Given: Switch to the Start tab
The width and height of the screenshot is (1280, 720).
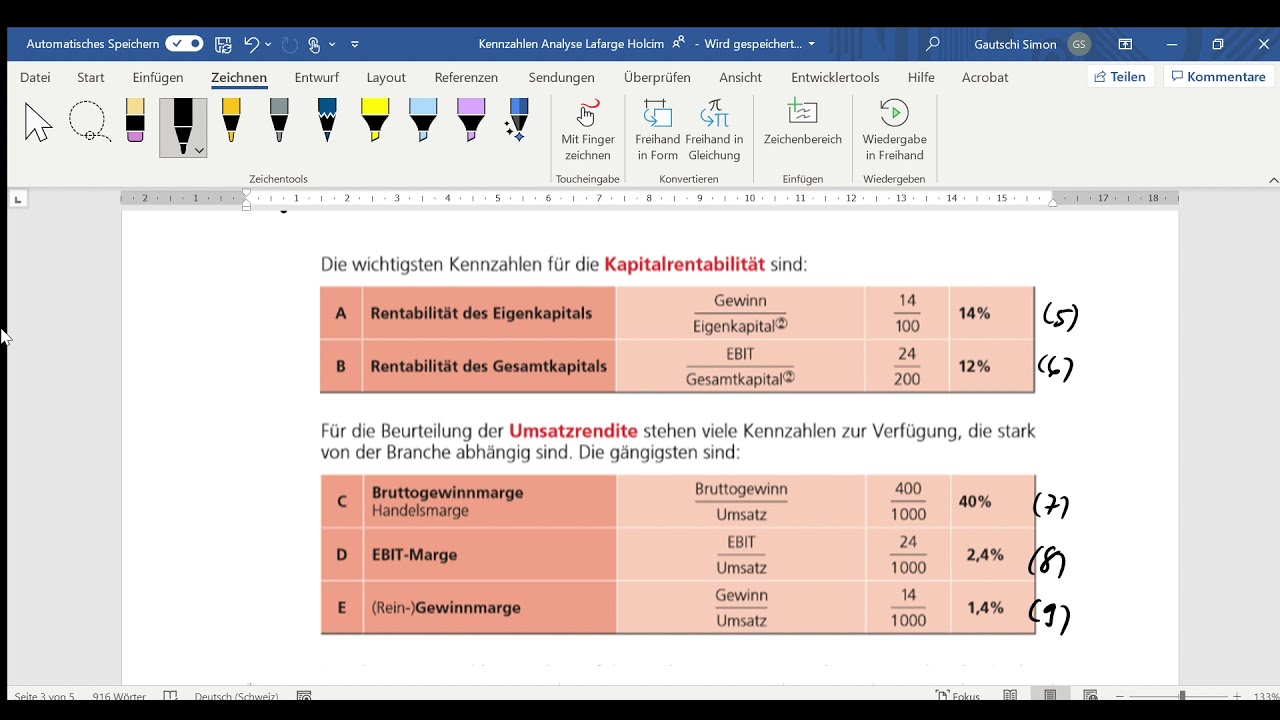Looking at the screenshot, I should pos(91,77).
